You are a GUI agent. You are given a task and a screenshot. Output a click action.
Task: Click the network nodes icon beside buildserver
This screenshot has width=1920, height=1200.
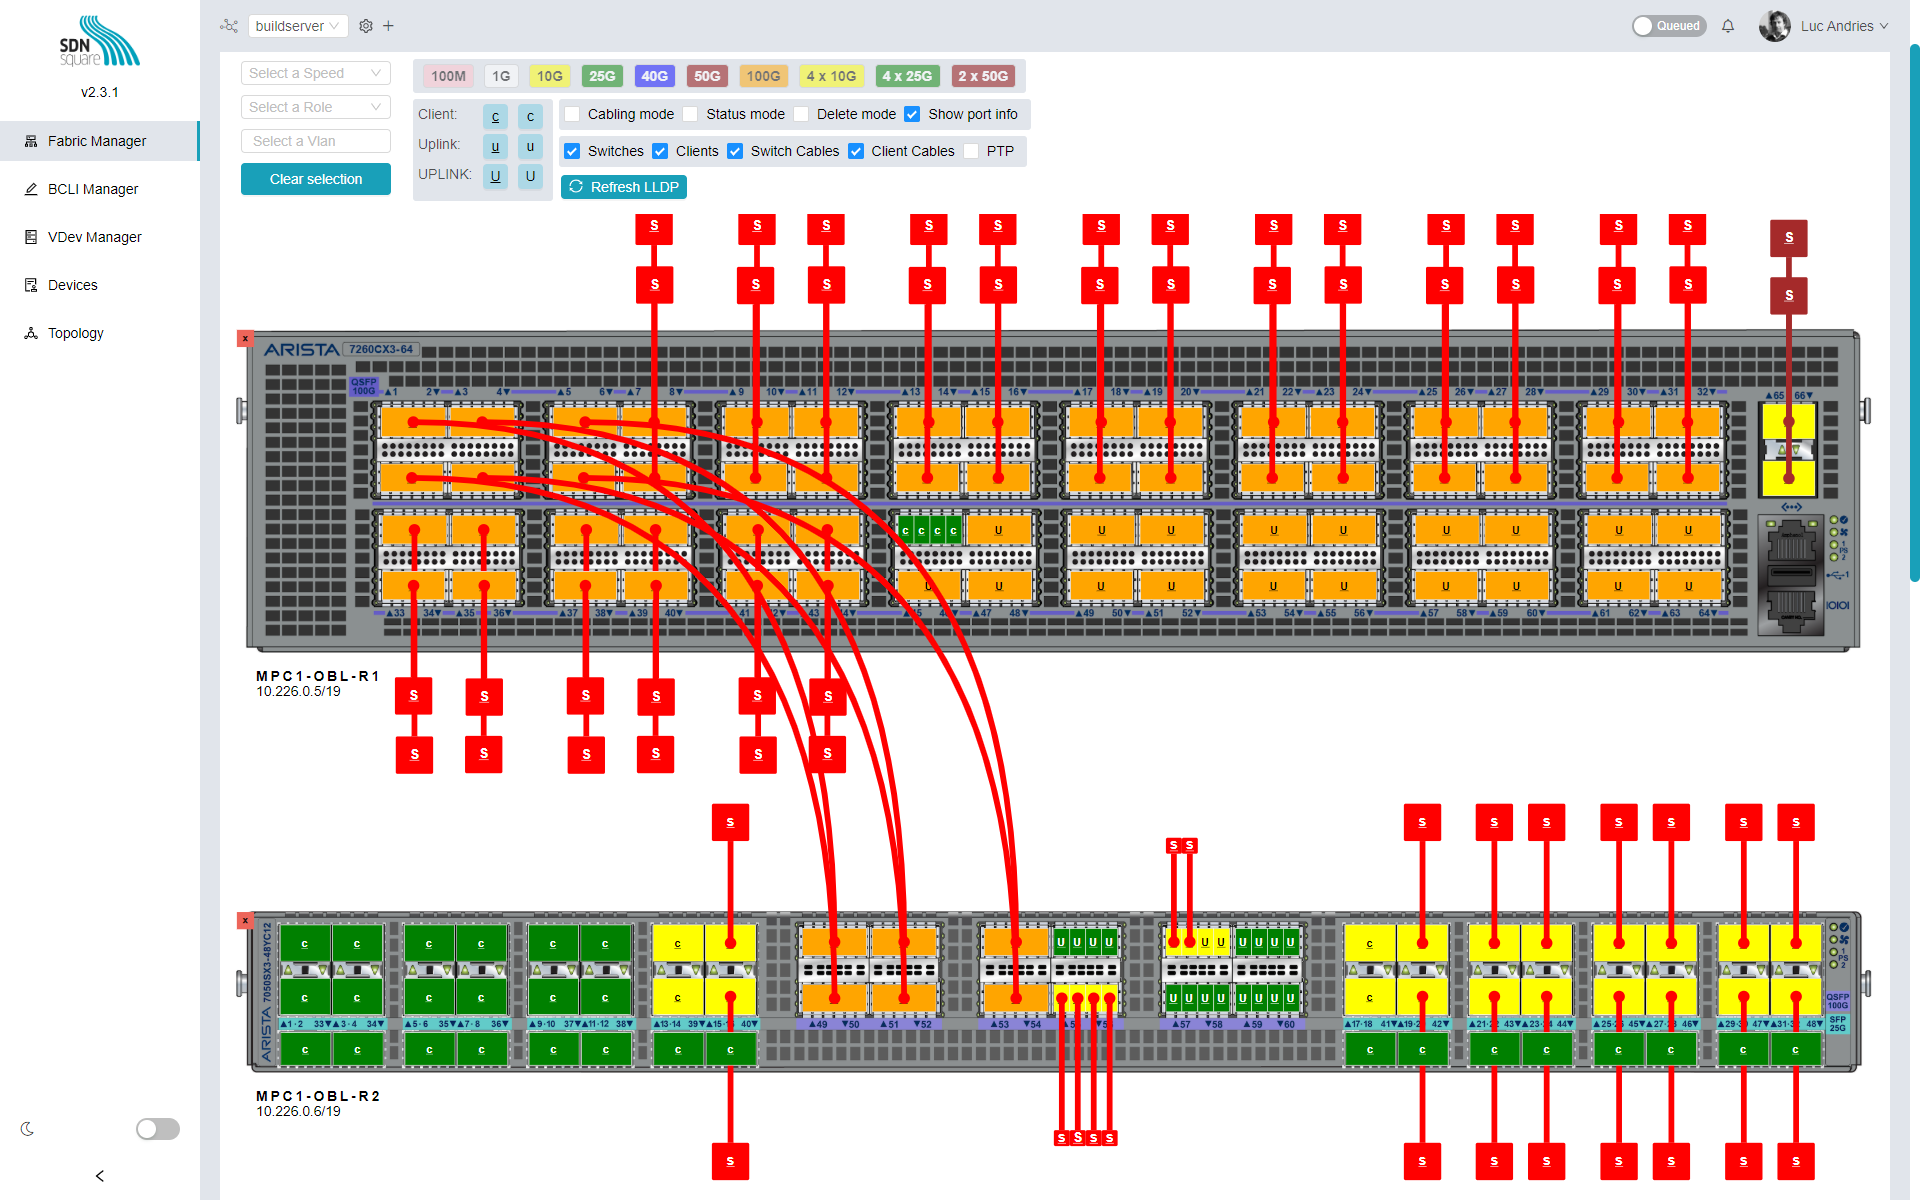click(x=229, y=26)
